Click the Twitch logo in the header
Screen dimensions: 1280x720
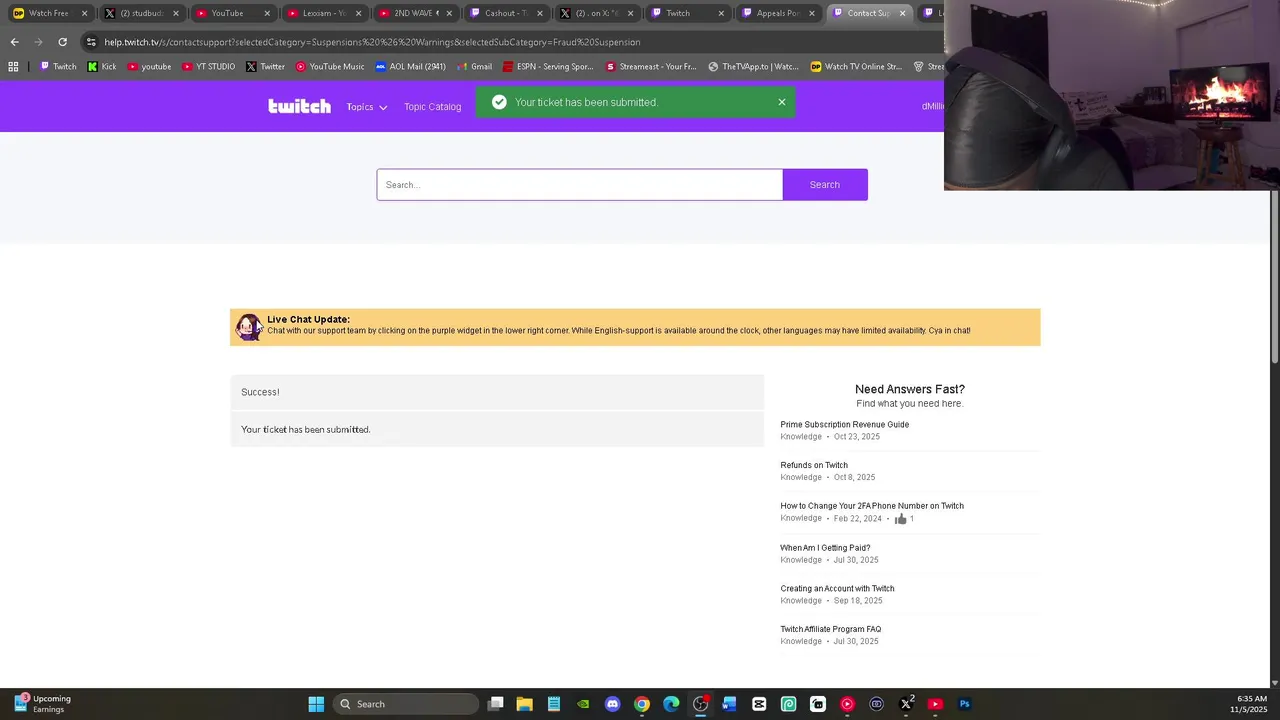tap(299, 106)
